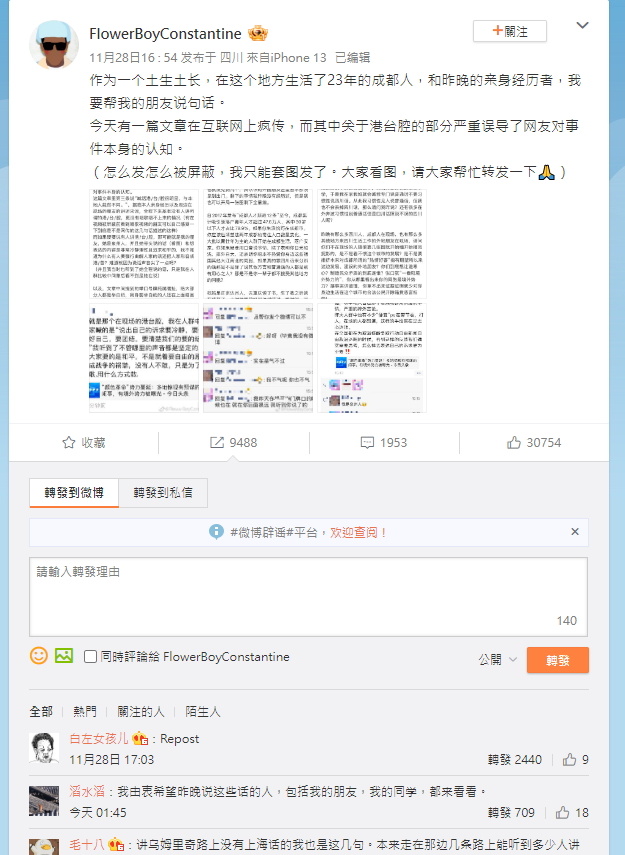Click the +關注 follow button
This screenshot has width=625, height=855.
510,31
